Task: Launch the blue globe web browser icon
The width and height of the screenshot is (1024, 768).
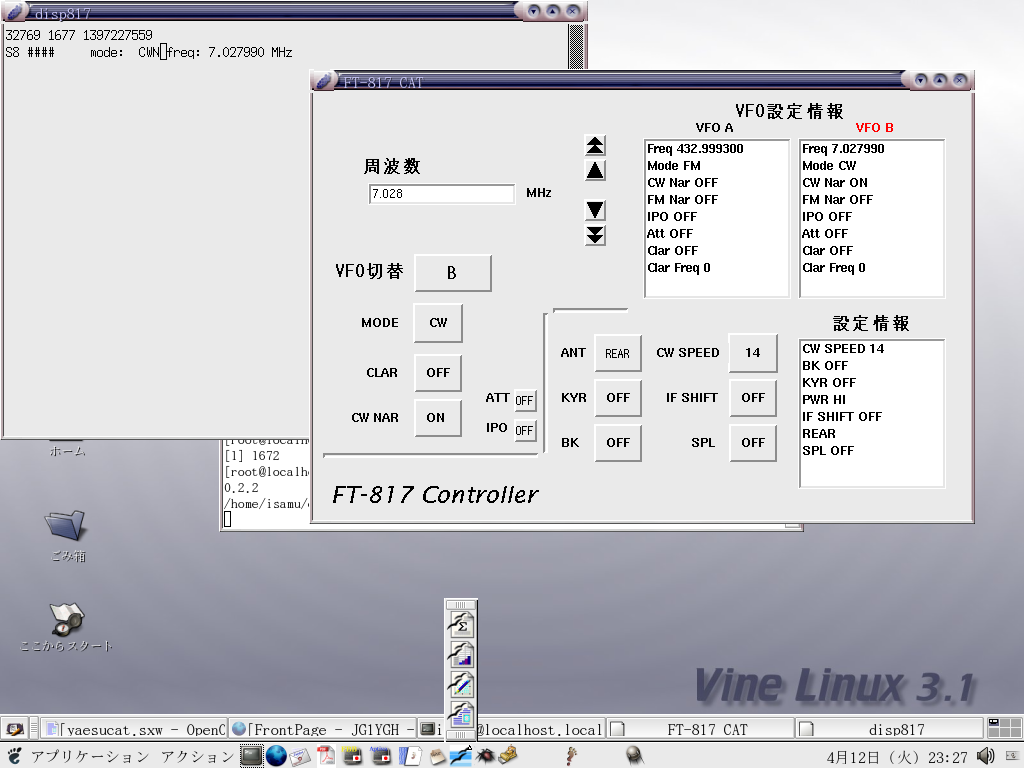Action: pos(276,756)
